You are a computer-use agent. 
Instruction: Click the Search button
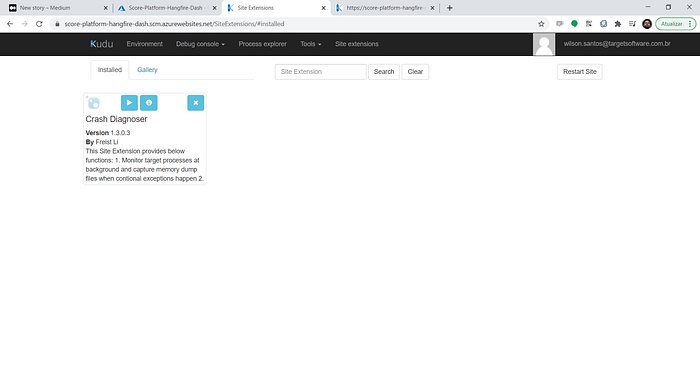click(x=384, y=72)
